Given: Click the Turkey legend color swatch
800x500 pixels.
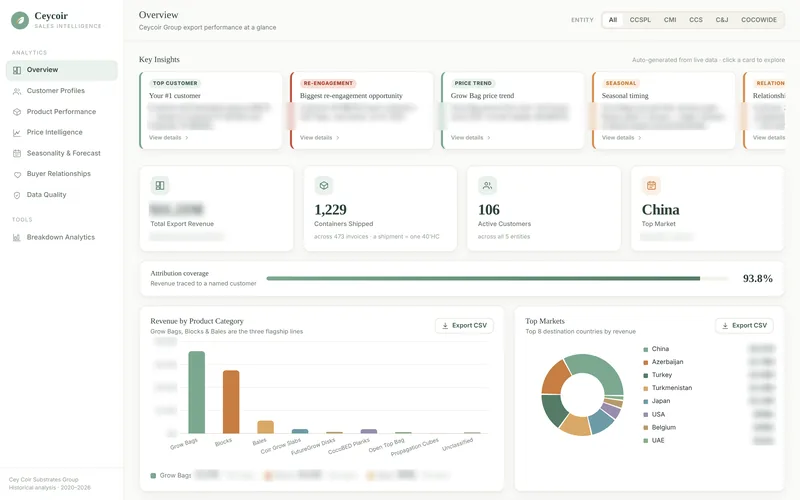Looking at the screenshot, I should pos(645,376).
